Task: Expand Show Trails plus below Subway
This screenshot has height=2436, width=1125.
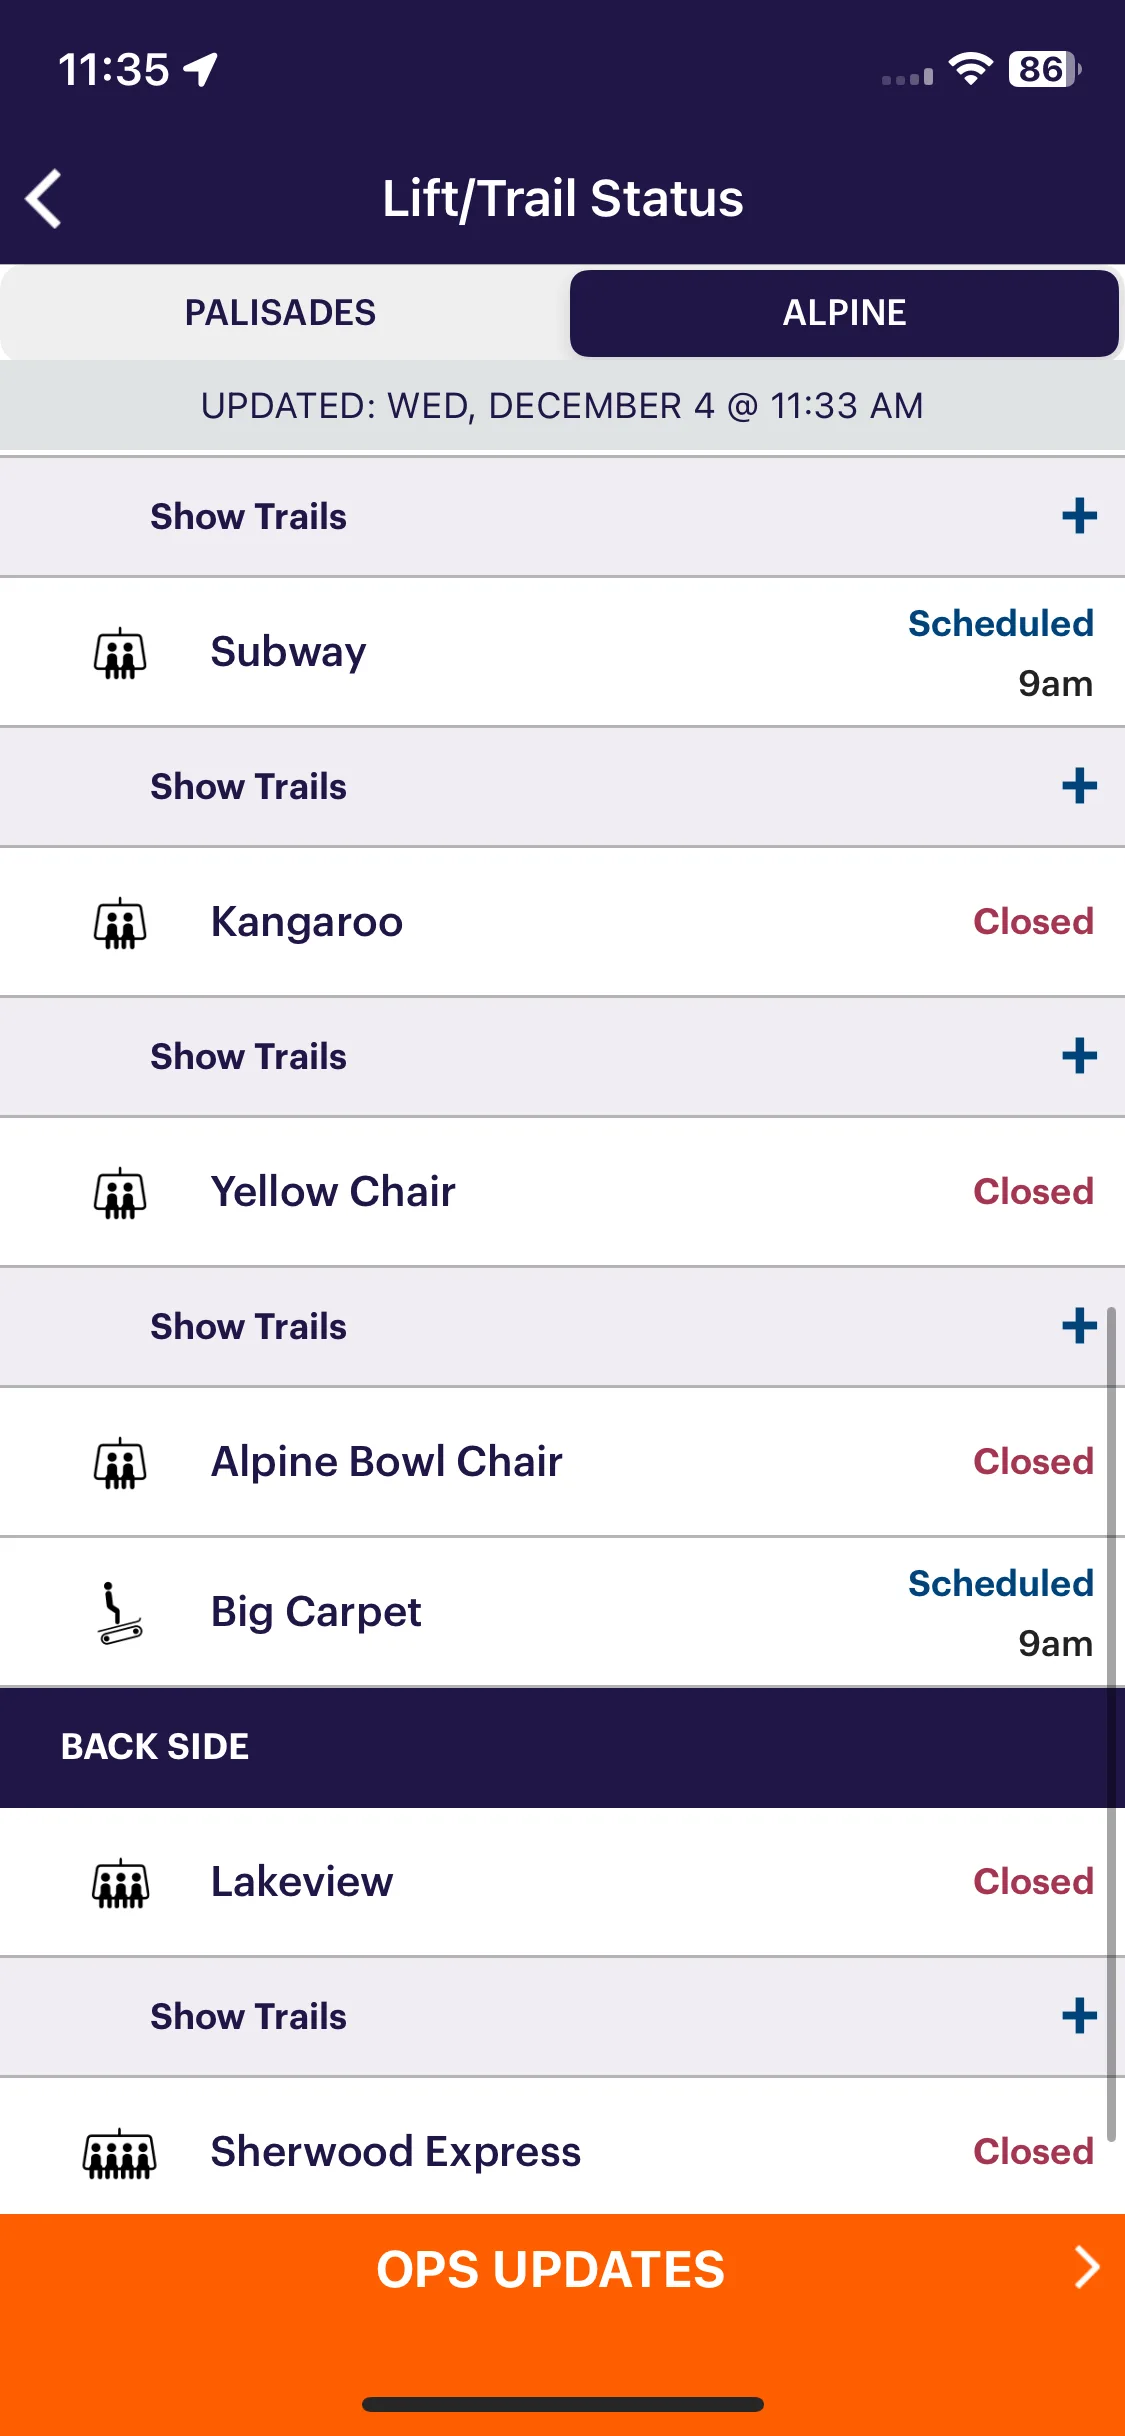Action: (x=1079, y=786)
